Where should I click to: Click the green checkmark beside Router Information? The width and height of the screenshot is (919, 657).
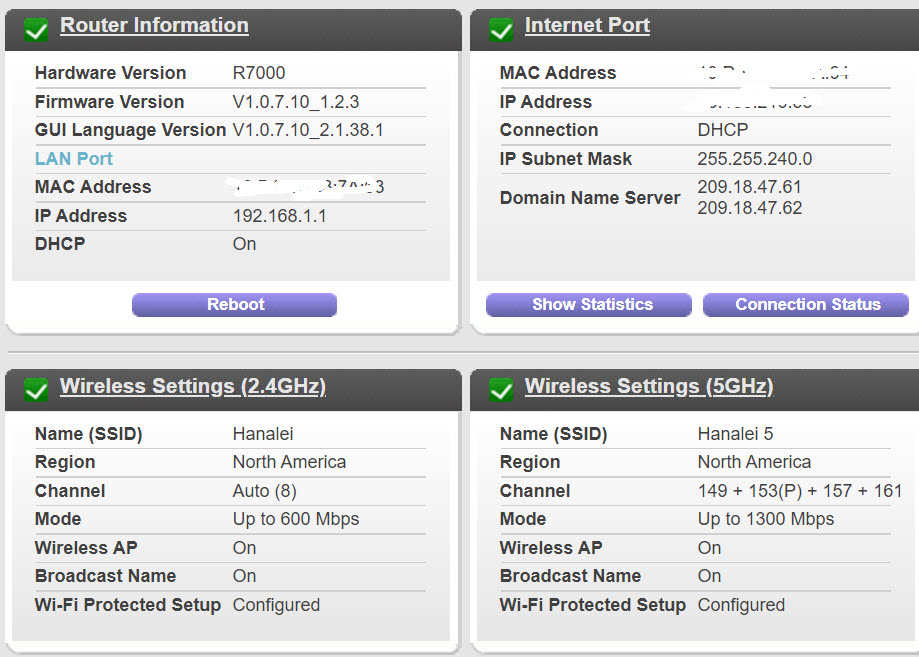[36, 30]
